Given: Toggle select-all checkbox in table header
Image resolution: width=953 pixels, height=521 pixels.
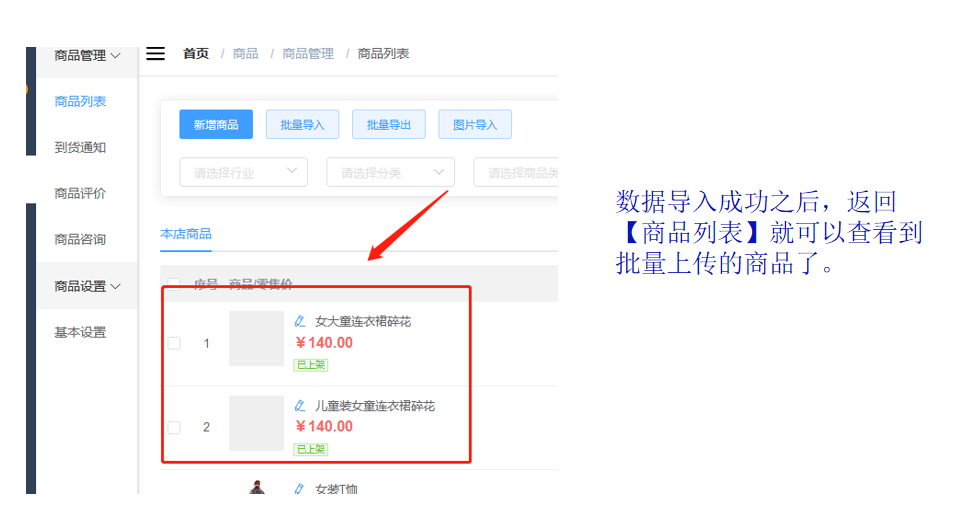Looking at the screenshot, I should [174, 283].
